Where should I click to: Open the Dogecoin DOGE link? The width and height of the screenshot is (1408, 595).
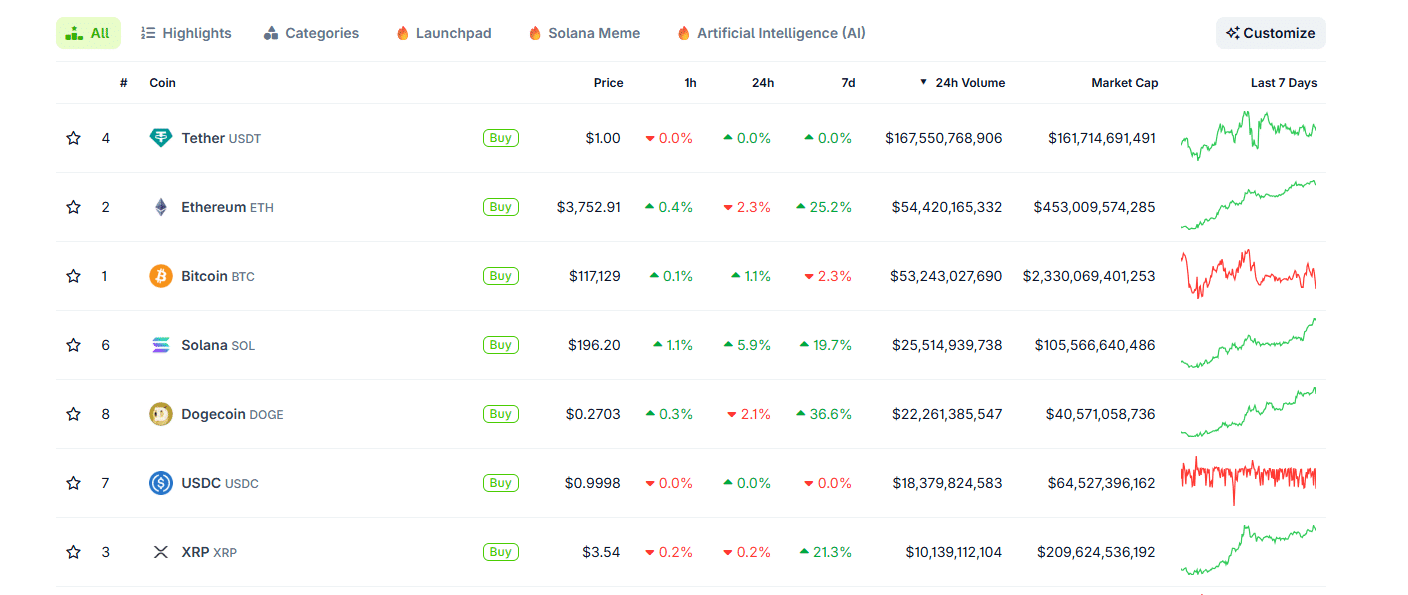coord(232,414)
